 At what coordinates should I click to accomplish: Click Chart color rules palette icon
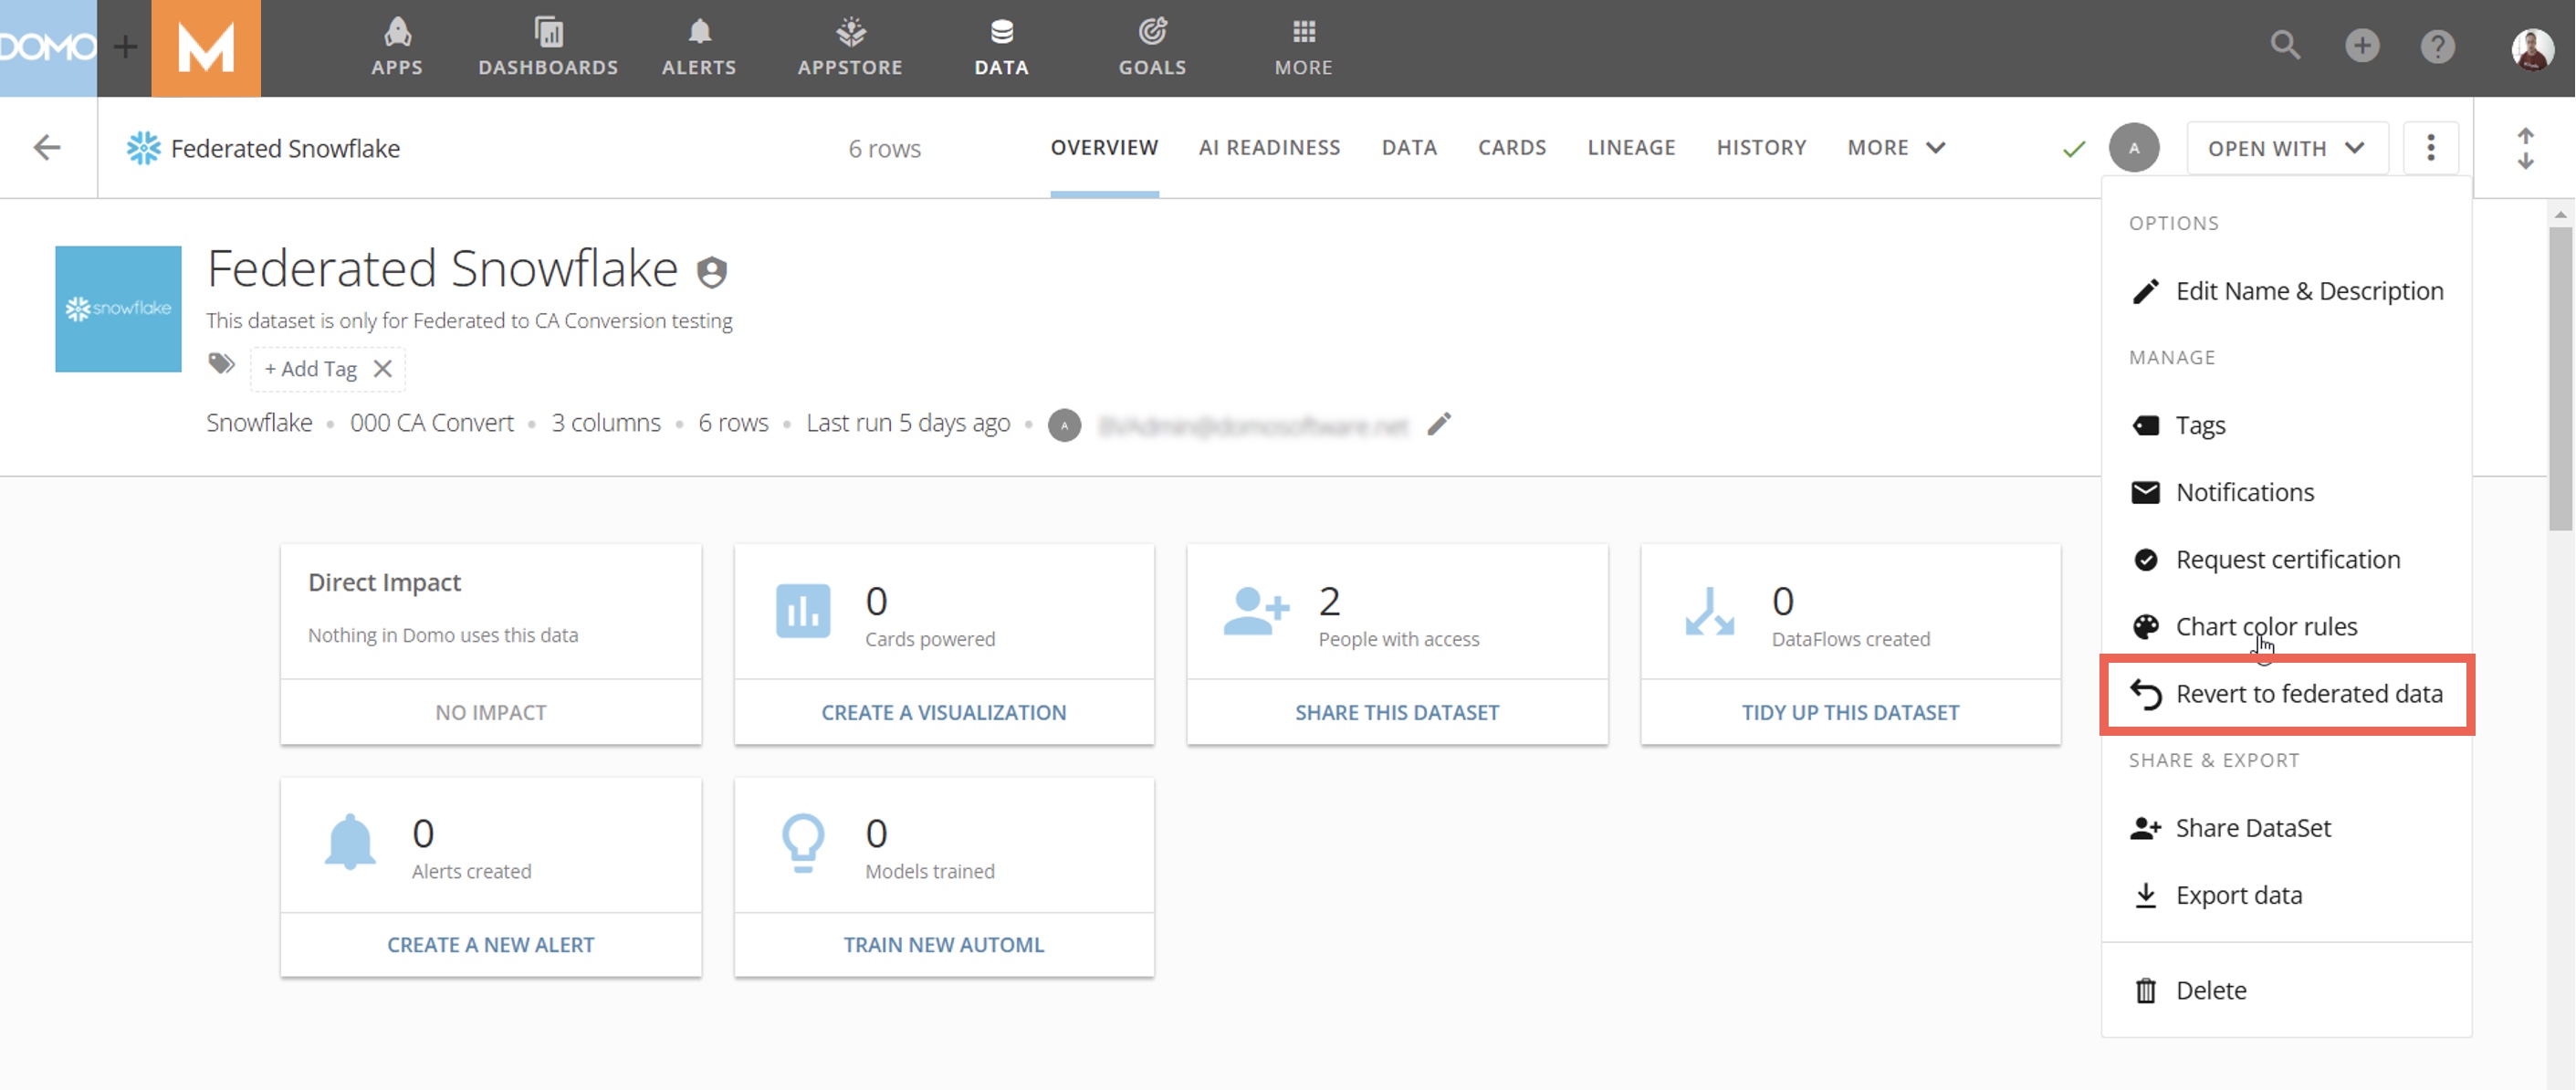[x=2146, y=626]
